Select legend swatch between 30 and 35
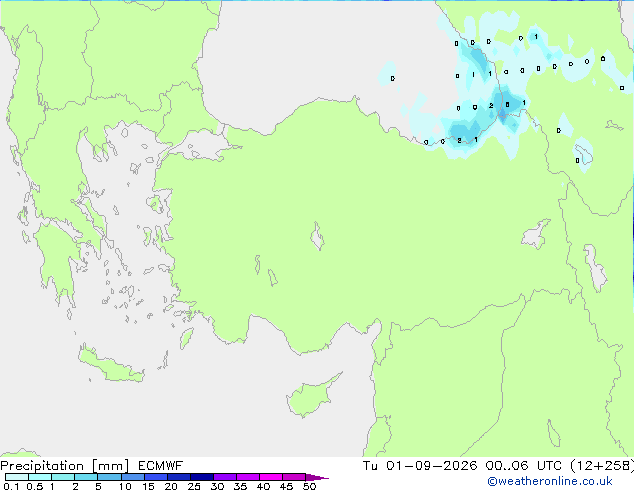The height and width of the screenshot is (490, 634). pyautogui.click(x=224, y=477)
